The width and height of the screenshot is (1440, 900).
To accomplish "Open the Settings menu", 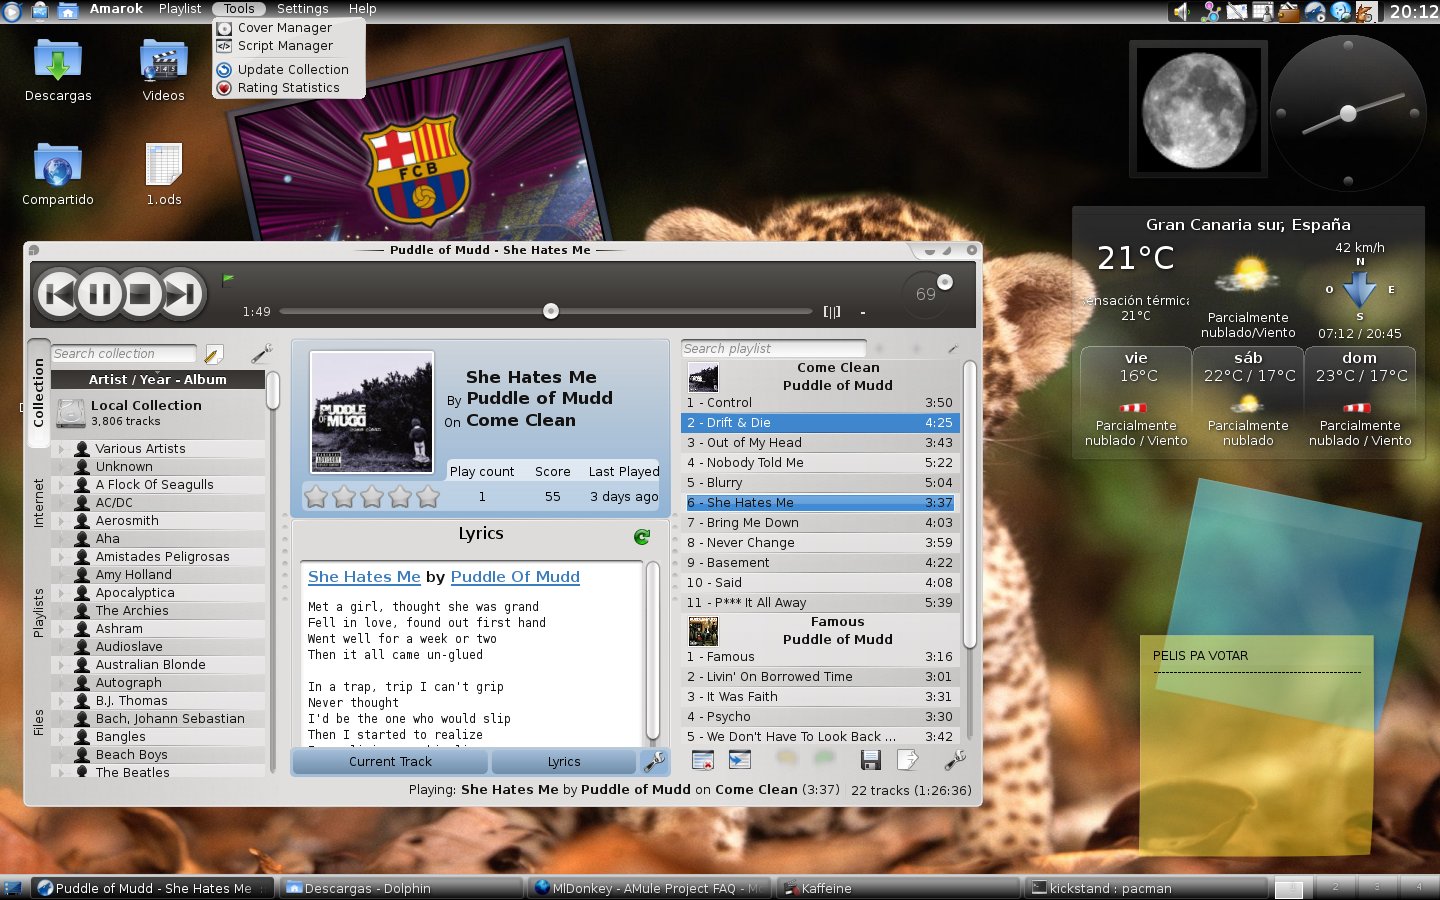I will (303, 9).
